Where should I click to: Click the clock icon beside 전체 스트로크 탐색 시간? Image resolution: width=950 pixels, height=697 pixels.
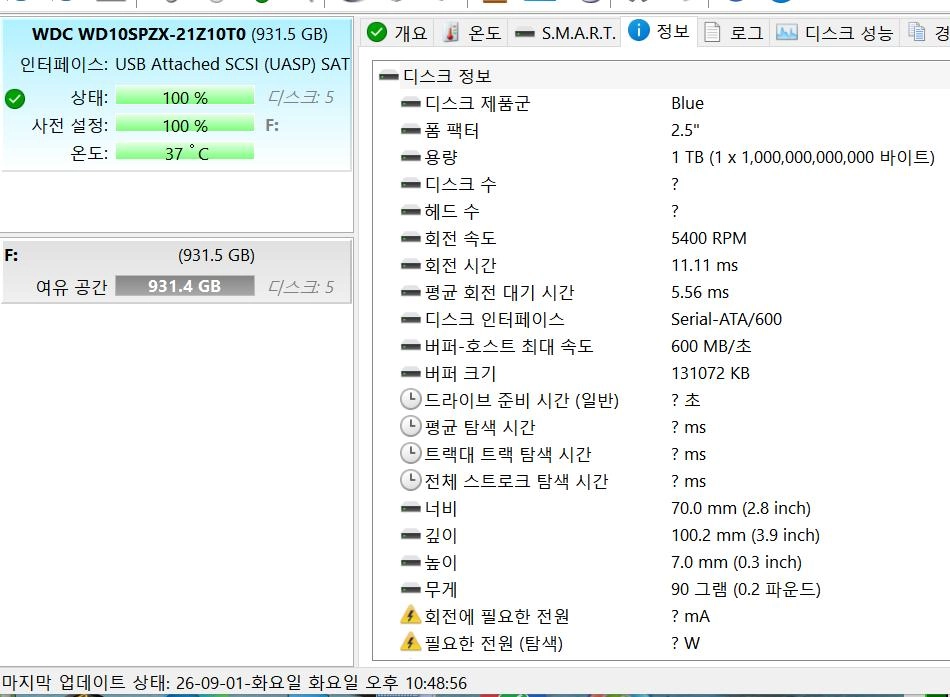pos(411,480)
